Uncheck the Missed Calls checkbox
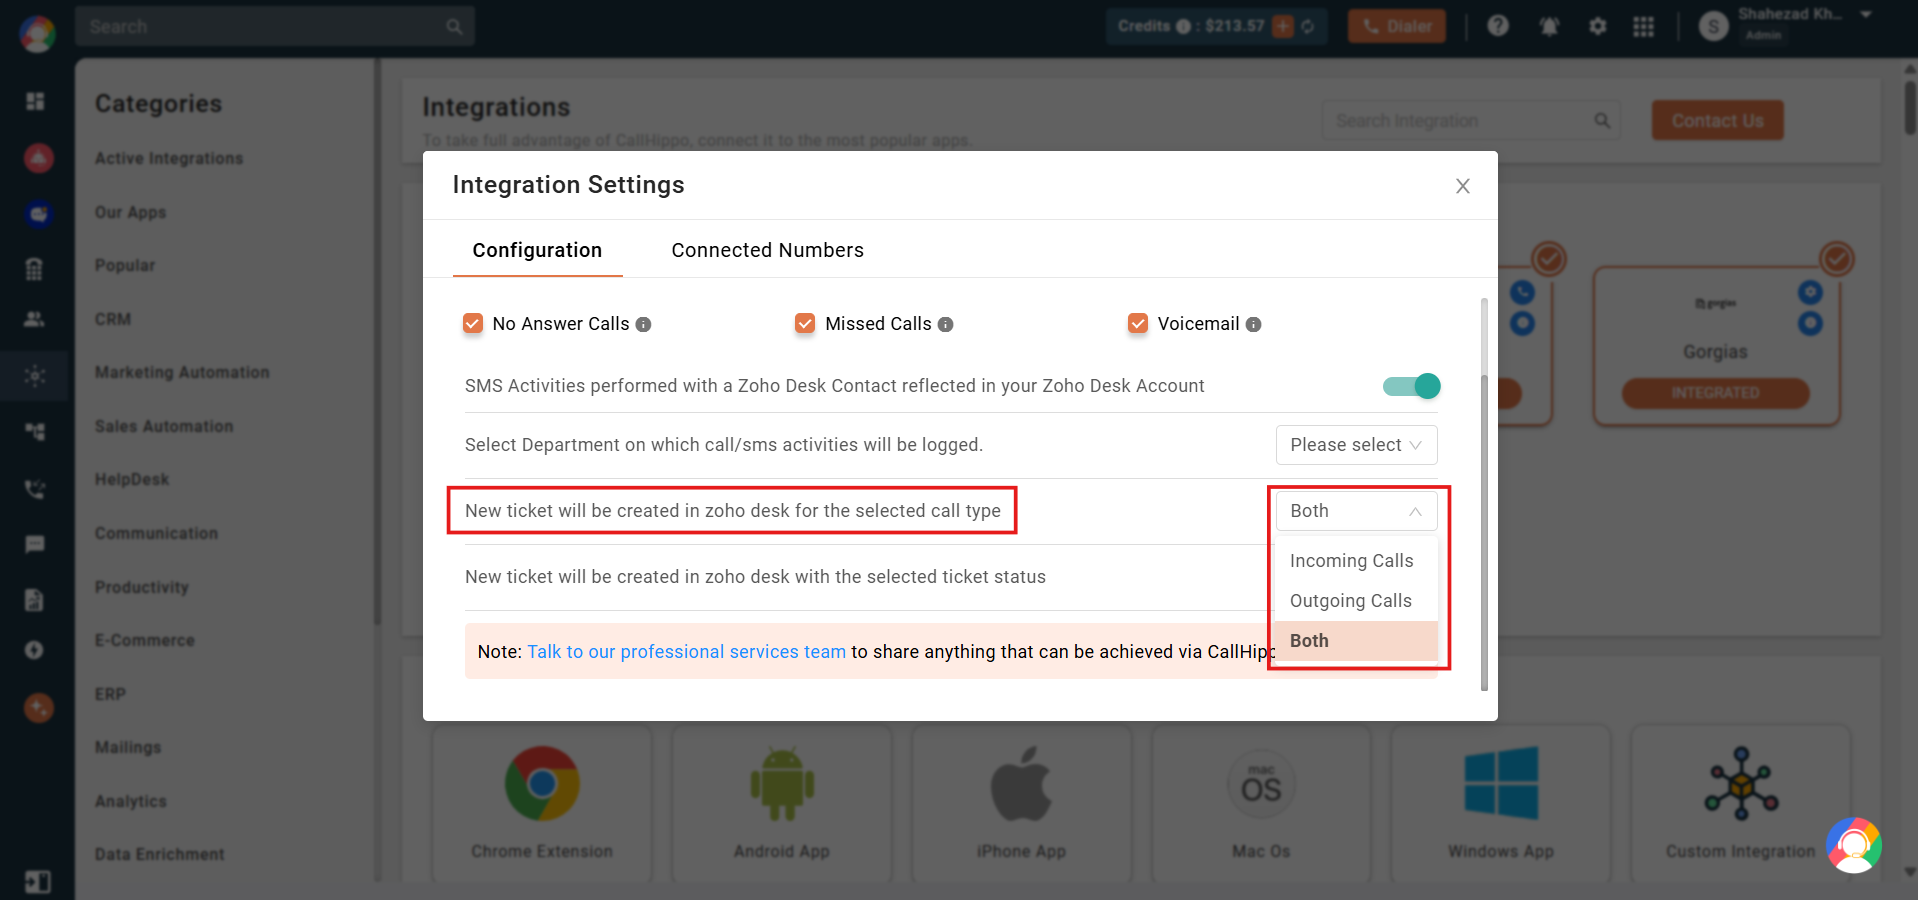Image resolution: width=1918 pixels, height=900 pixels. coord(805,323)
